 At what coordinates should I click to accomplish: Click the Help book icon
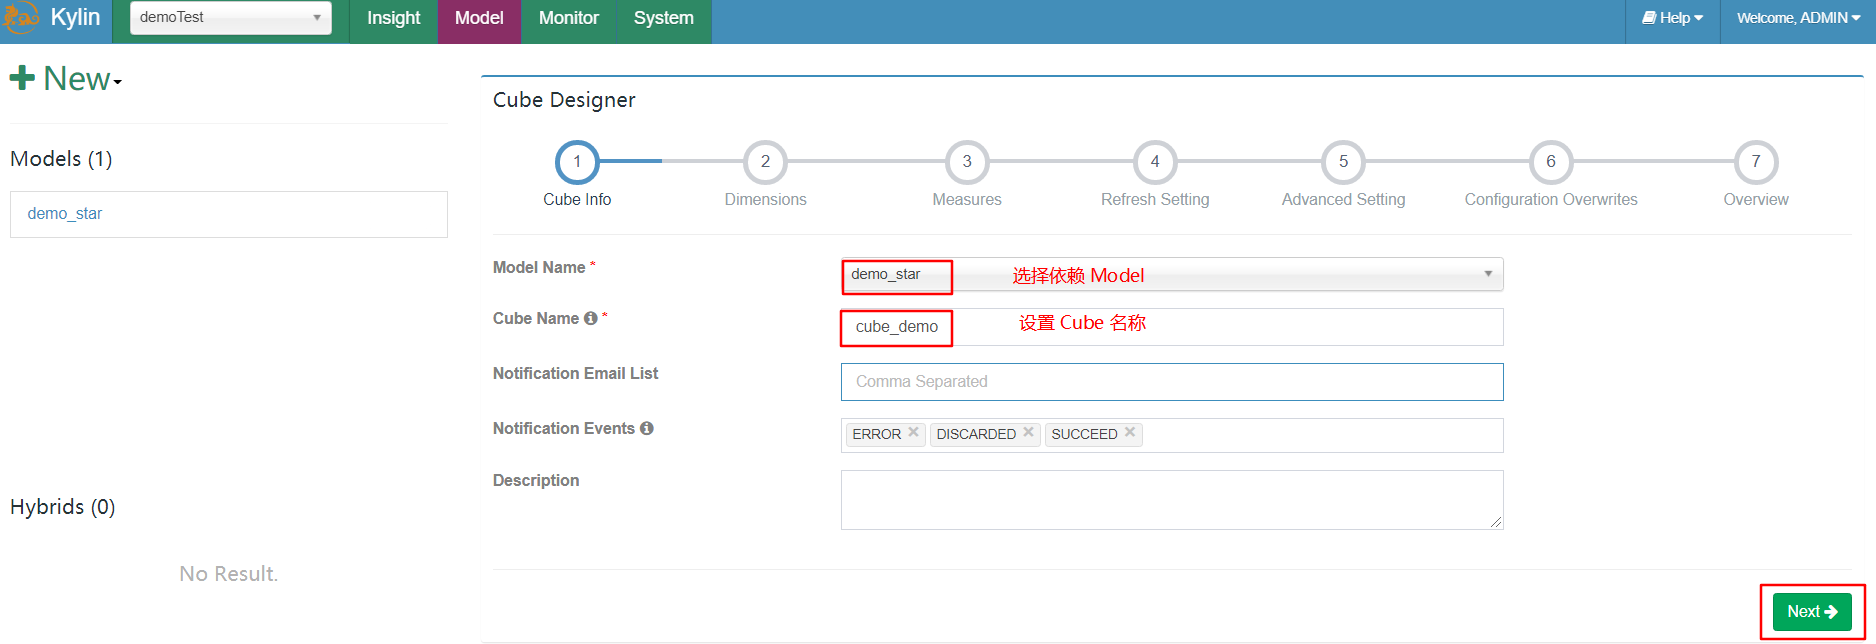pyautogui.click(x=1649, y=18)
